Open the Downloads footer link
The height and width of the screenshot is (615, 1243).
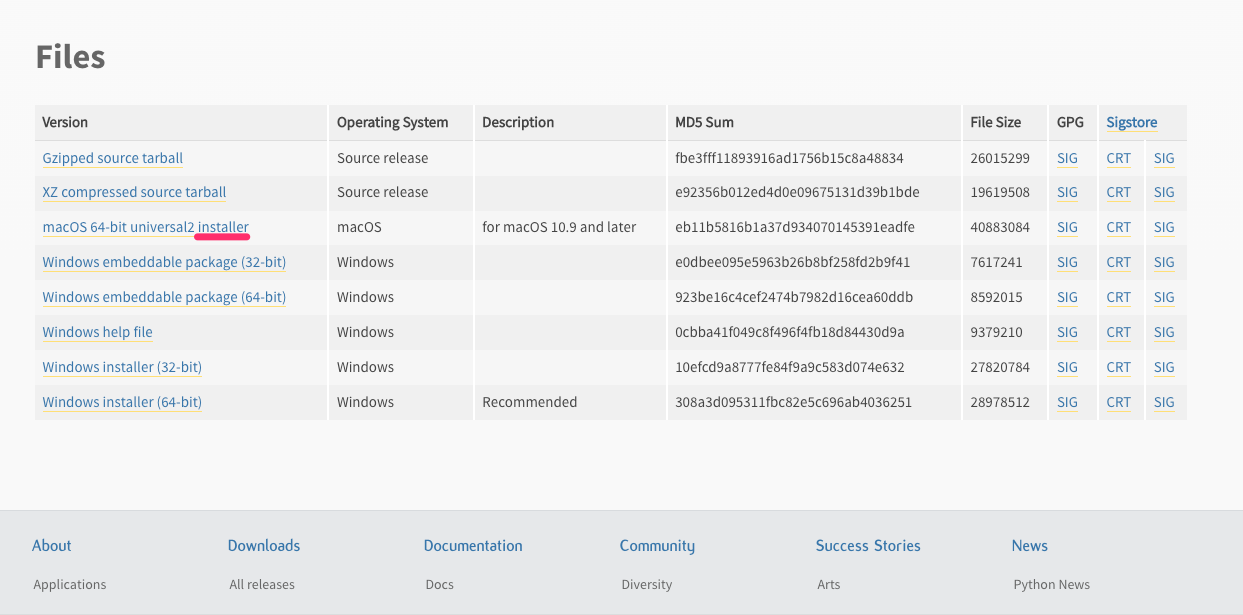[264, 545]
